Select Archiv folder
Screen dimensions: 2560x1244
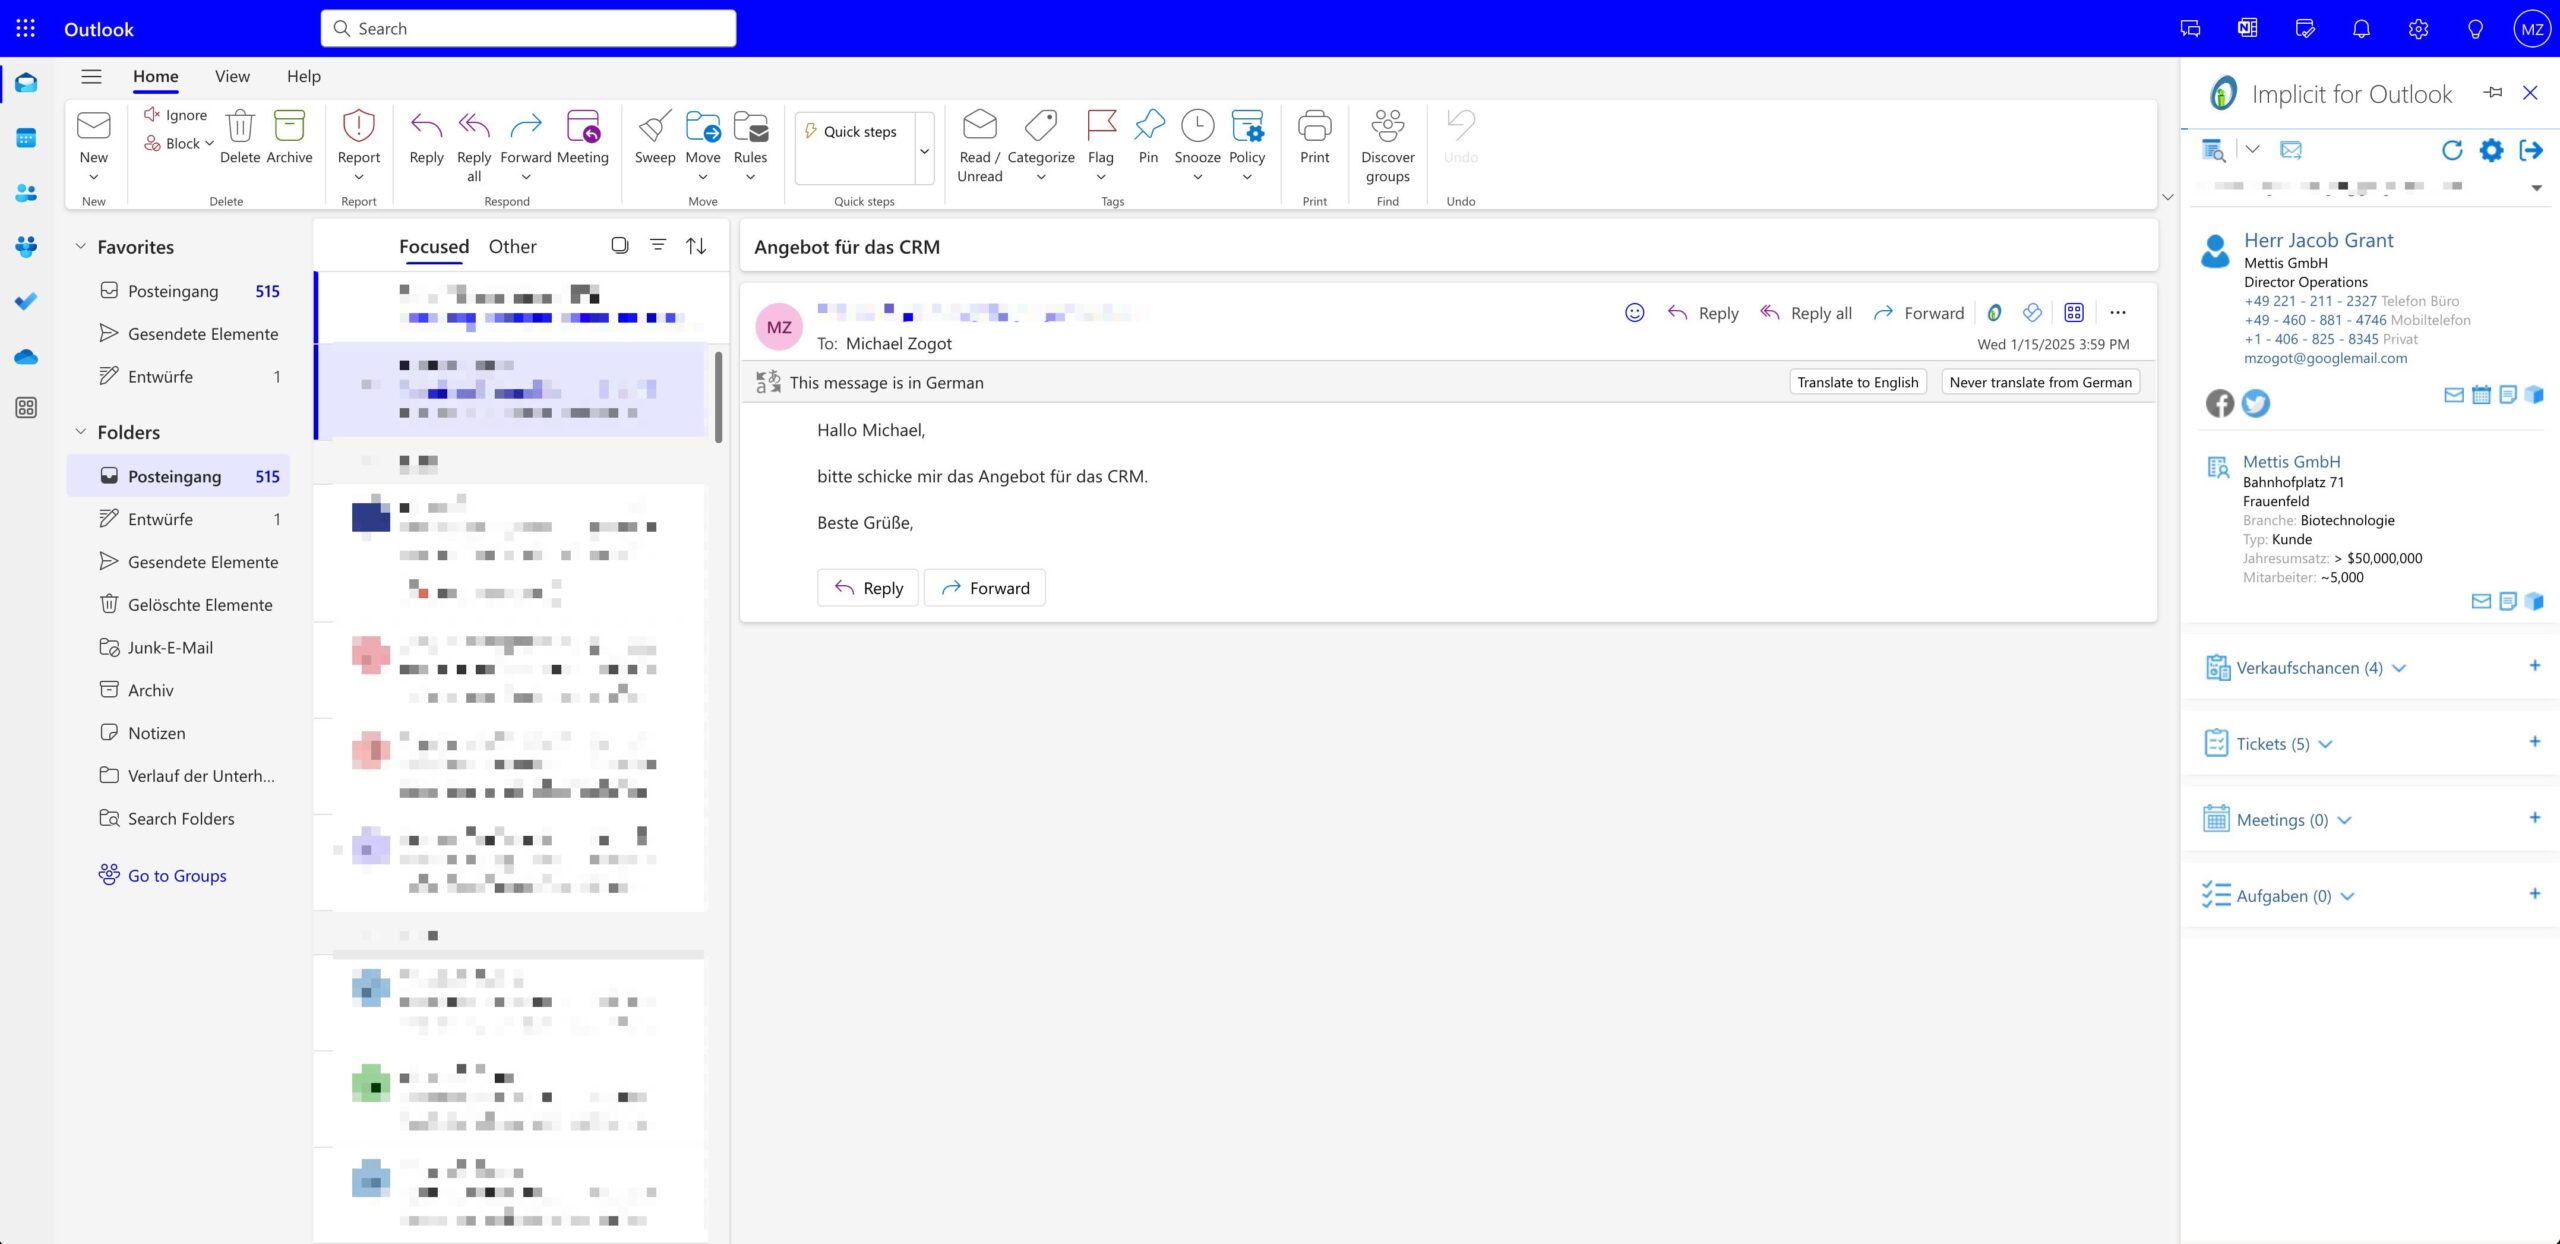click(x=179, y=690)
